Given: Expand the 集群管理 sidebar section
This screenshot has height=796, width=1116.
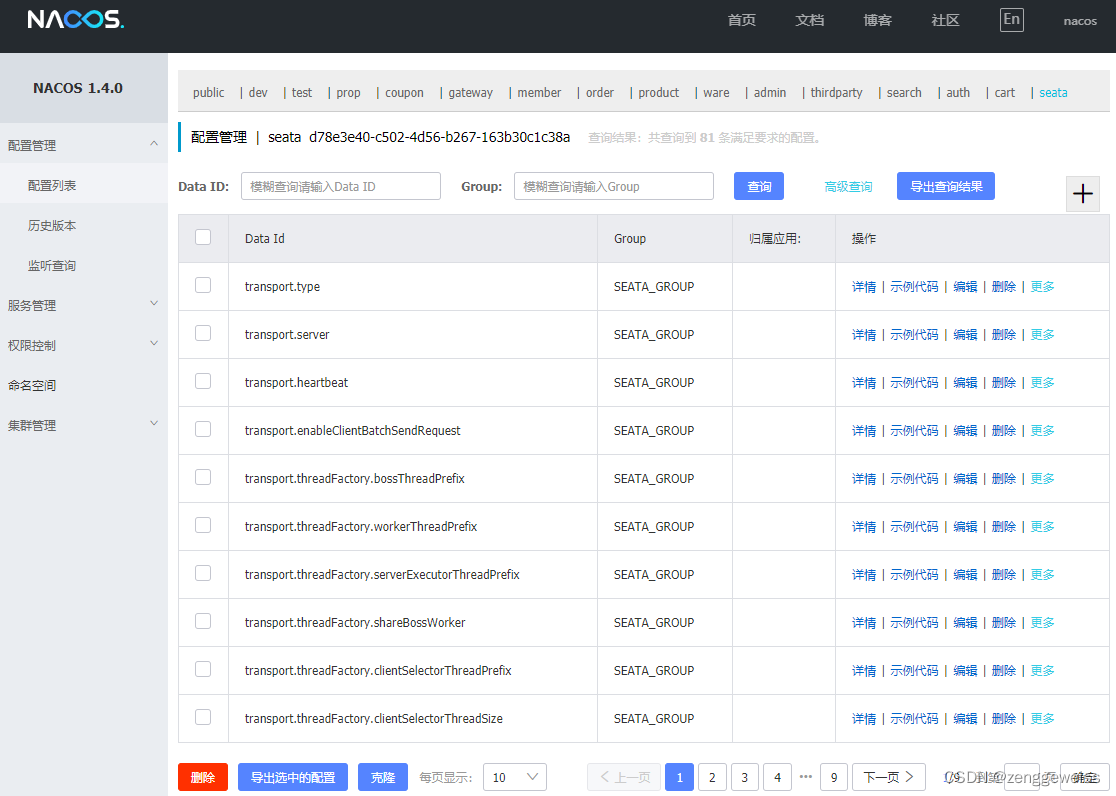Looking at the screenshot, I should coord(83,425).
